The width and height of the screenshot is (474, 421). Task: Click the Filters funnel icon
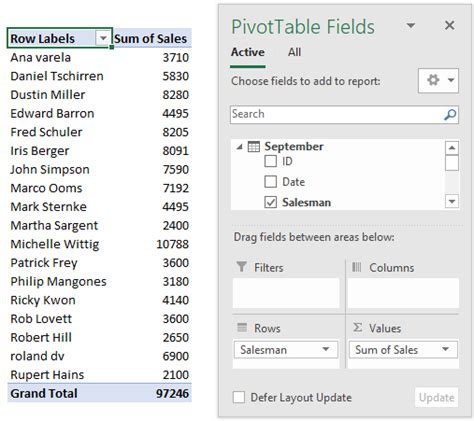(x=241, y=267)
